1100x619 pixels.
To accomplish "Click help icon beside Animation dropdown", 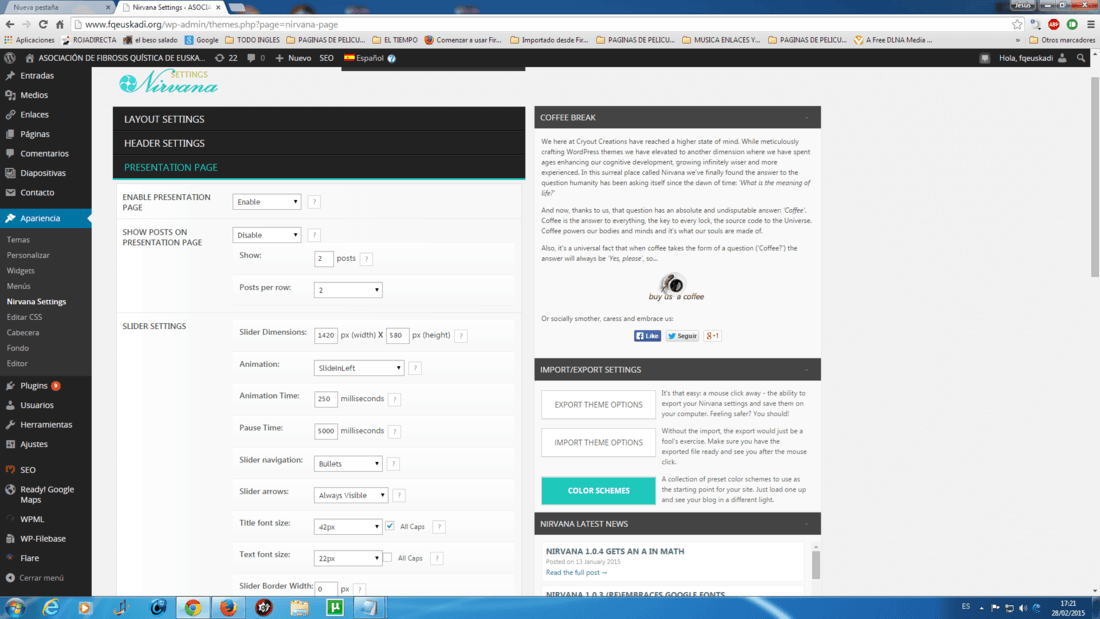I will 415,368.
